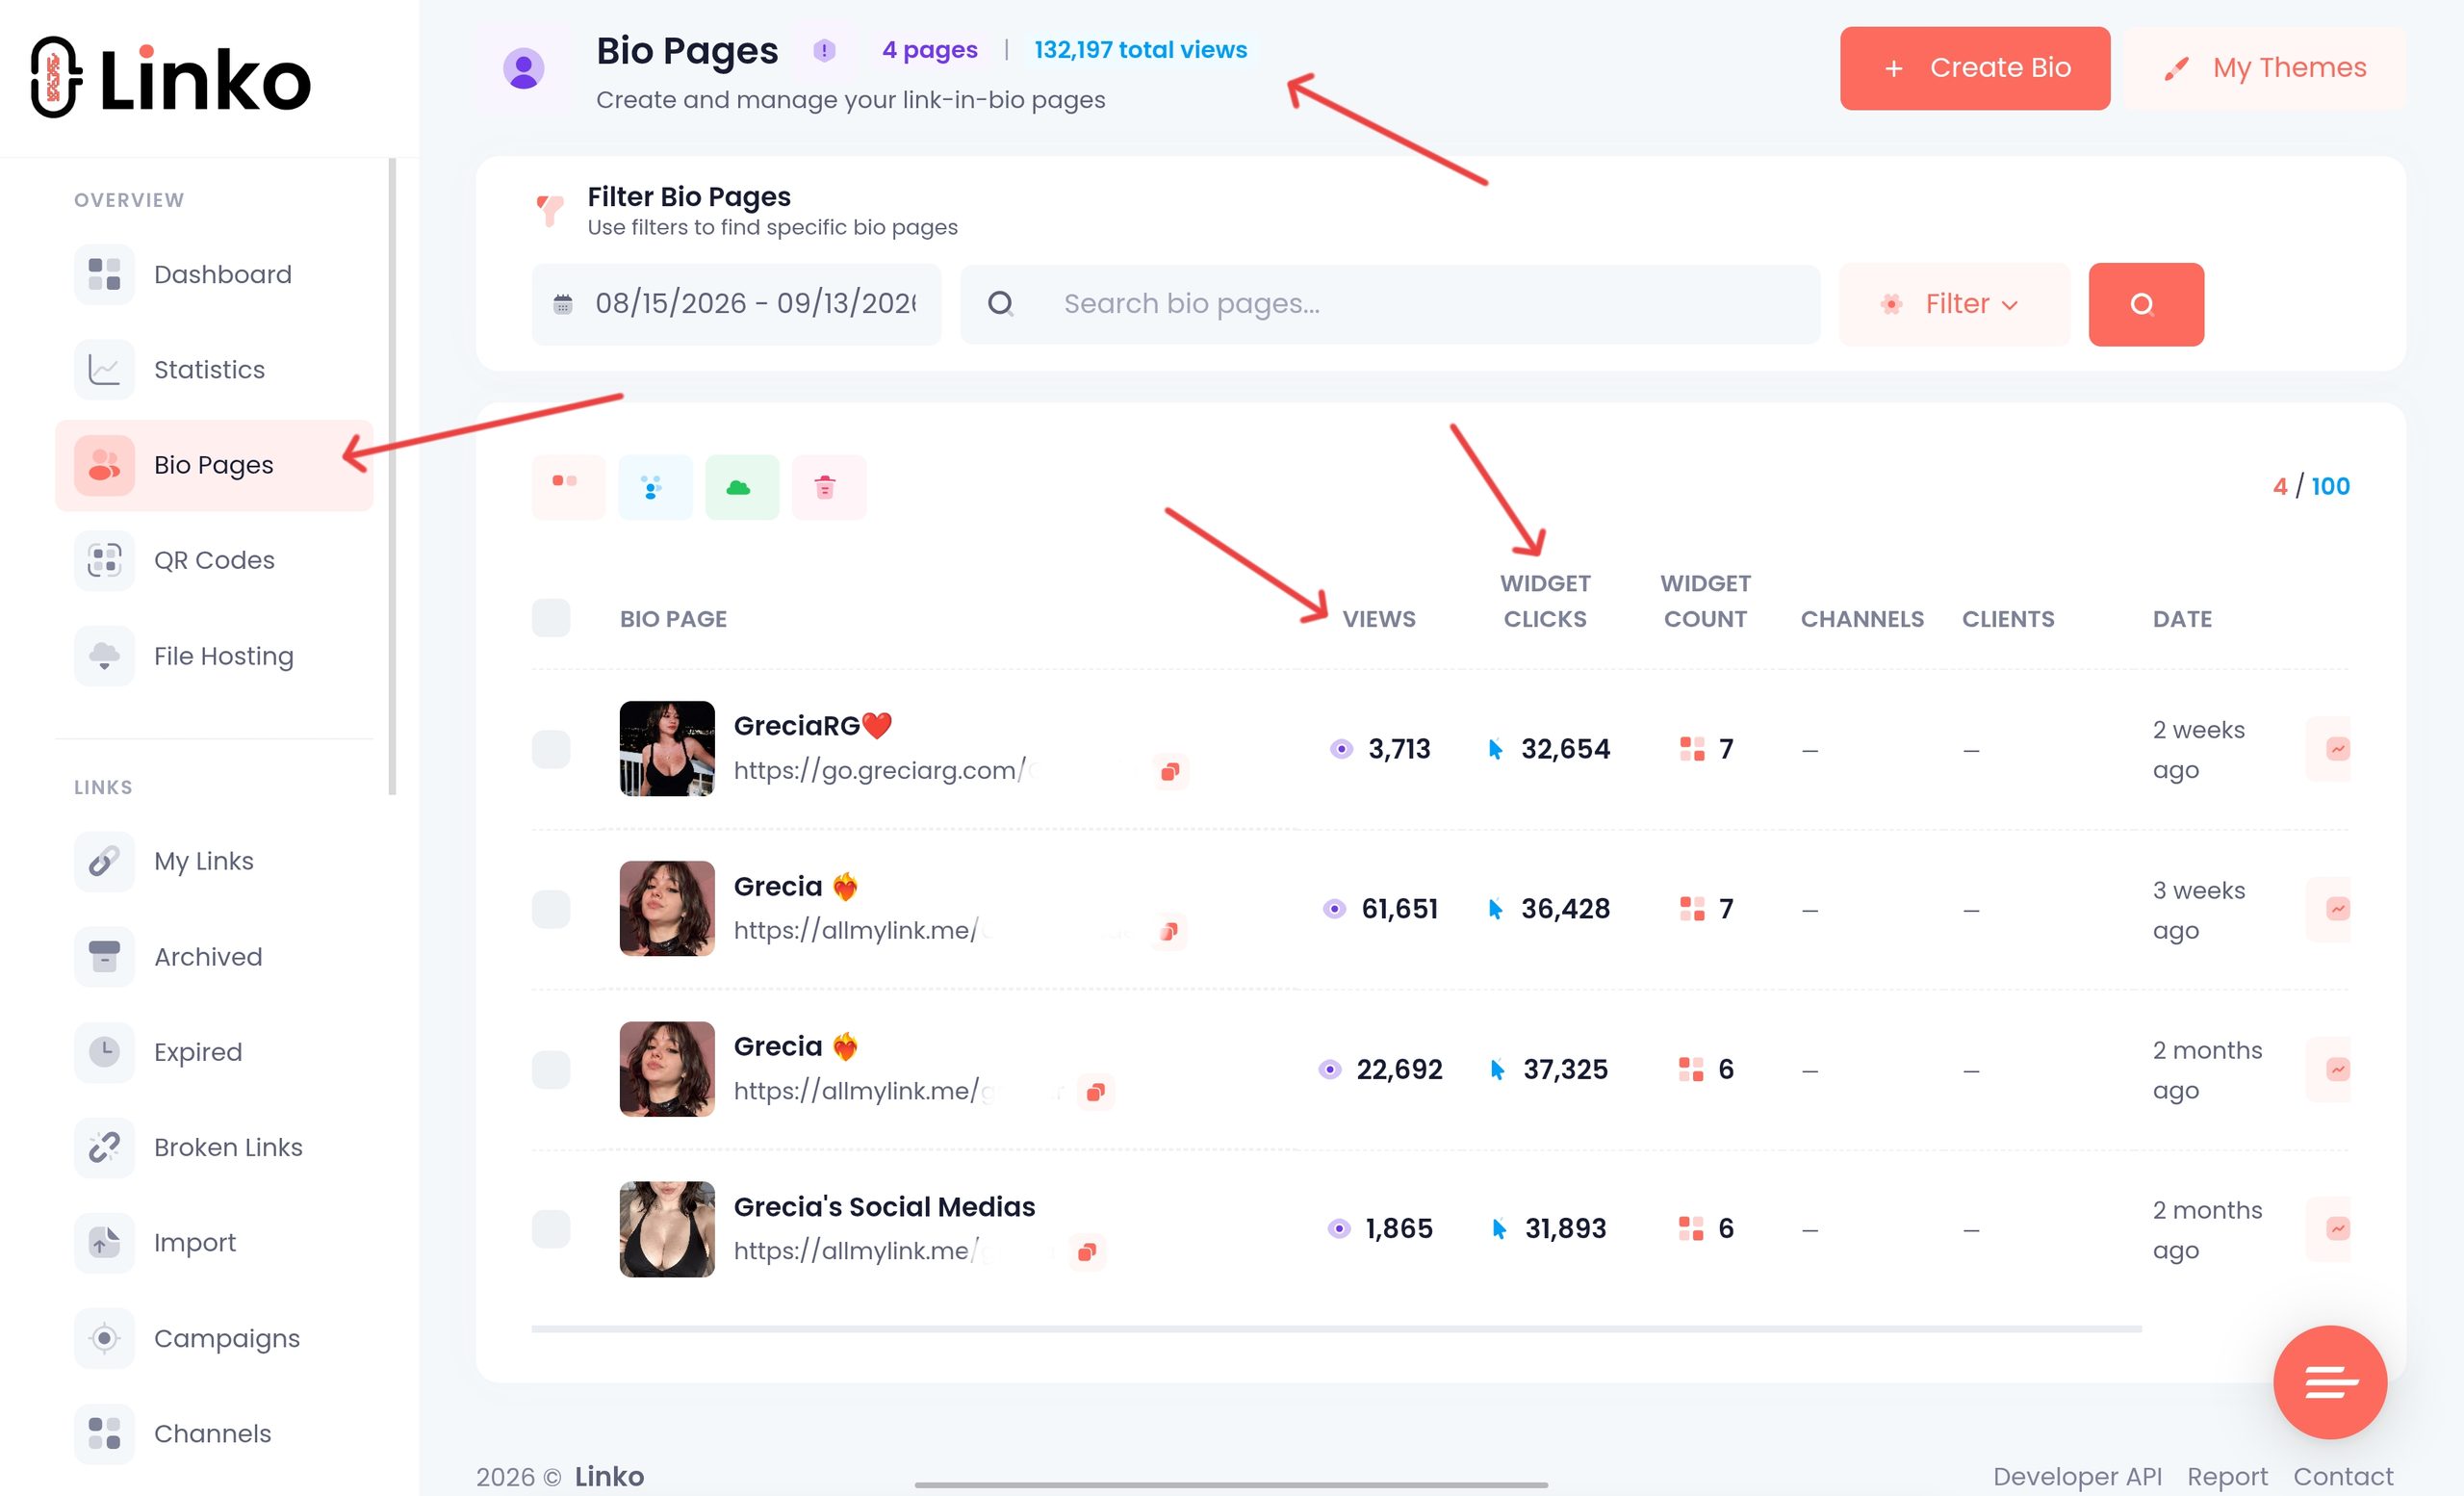2464x1496 pixels.
Task: Click the Linko logo
Action: tap(170, 78)
